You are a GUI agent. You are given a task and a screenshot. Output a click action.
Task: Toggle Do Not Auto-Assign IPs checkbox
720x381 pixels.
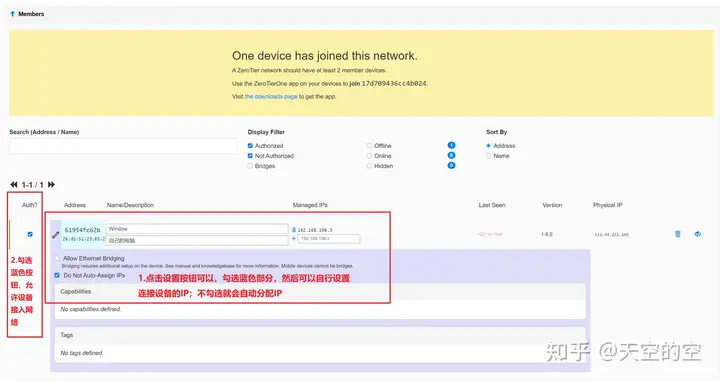coord(57,275)
